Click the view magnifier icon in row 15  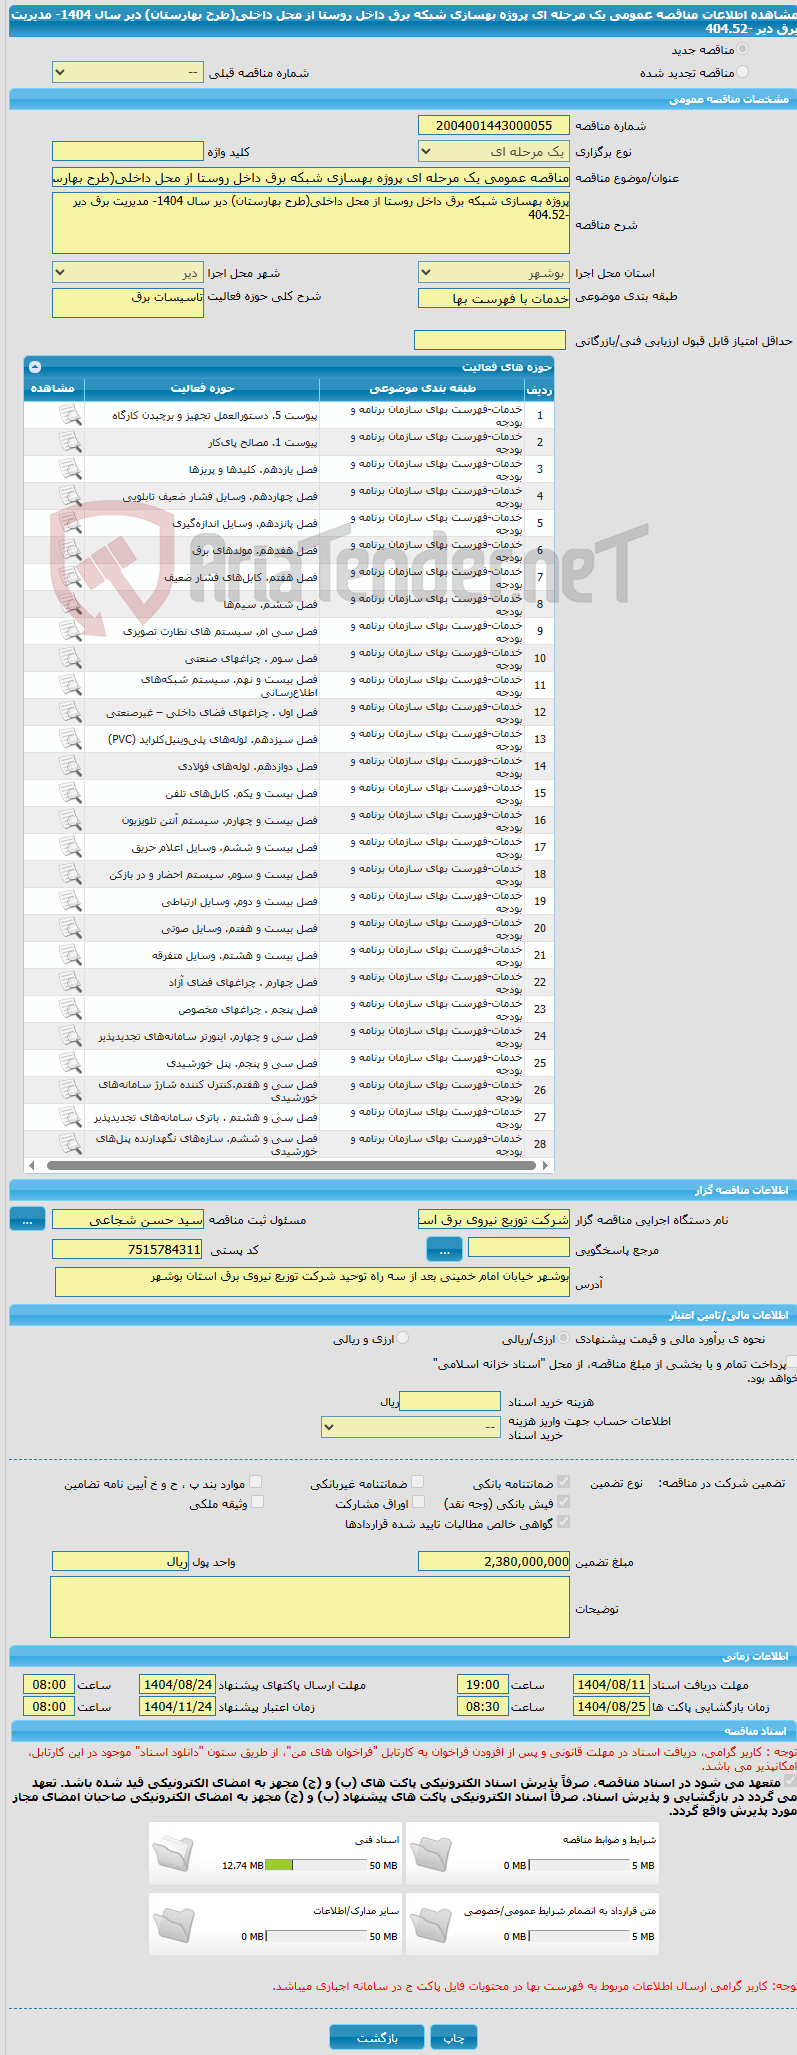pyautogui.click(x=70, y=793)
